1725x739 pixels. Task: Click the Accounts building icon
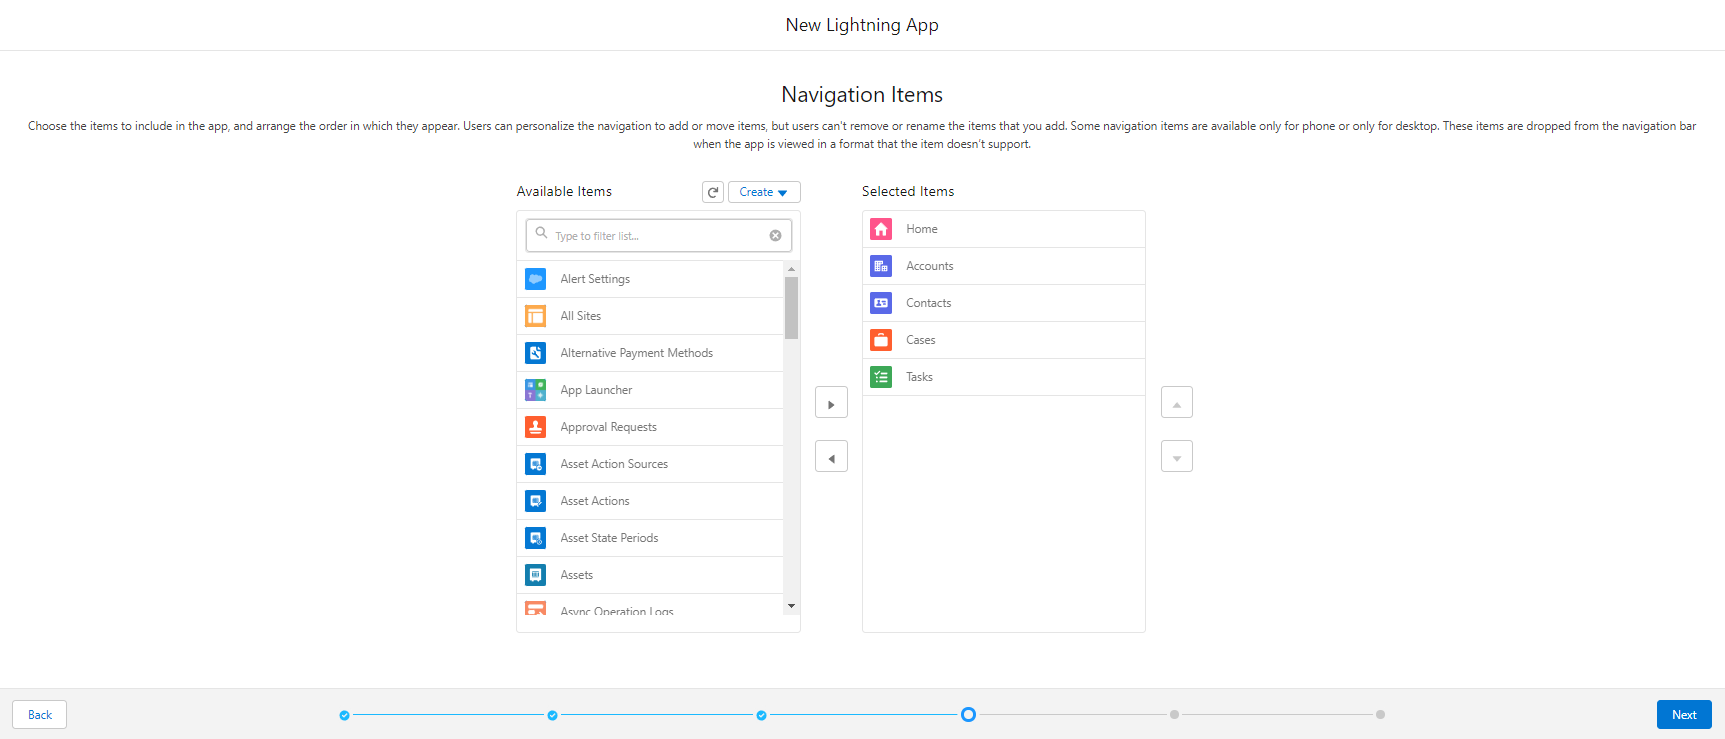tap(881, 266)
